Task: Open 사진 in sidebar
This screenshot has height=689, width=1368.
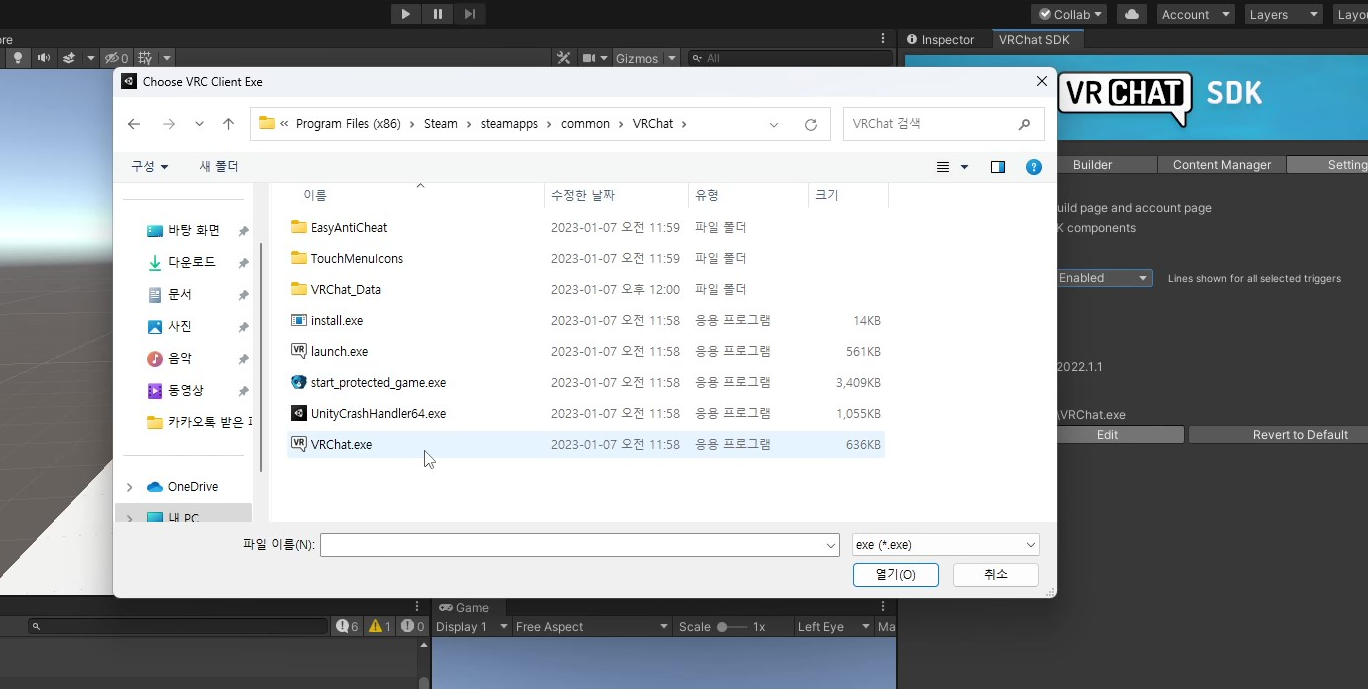Action: click(x=180, y=326)
